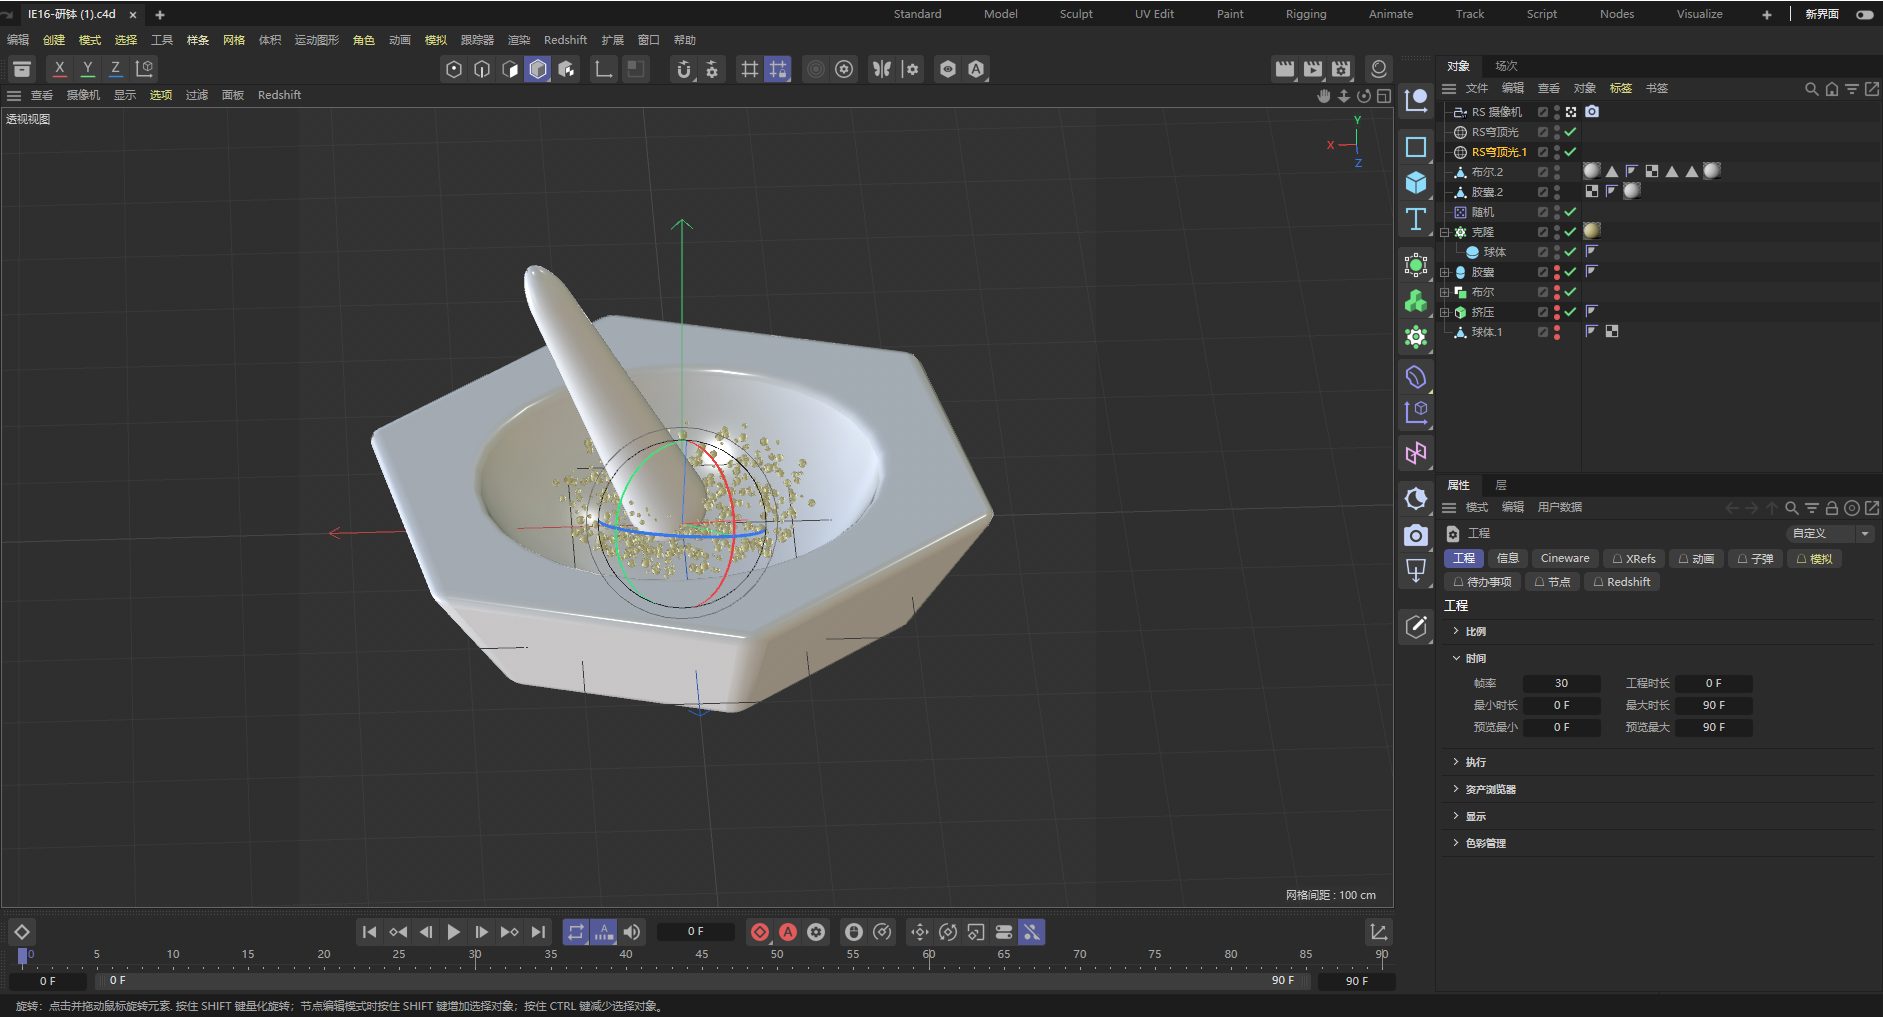Toggle the X axis lock button
Image resolution: width=1883 pixels, height=1017 pixels.
click(60, 68)
